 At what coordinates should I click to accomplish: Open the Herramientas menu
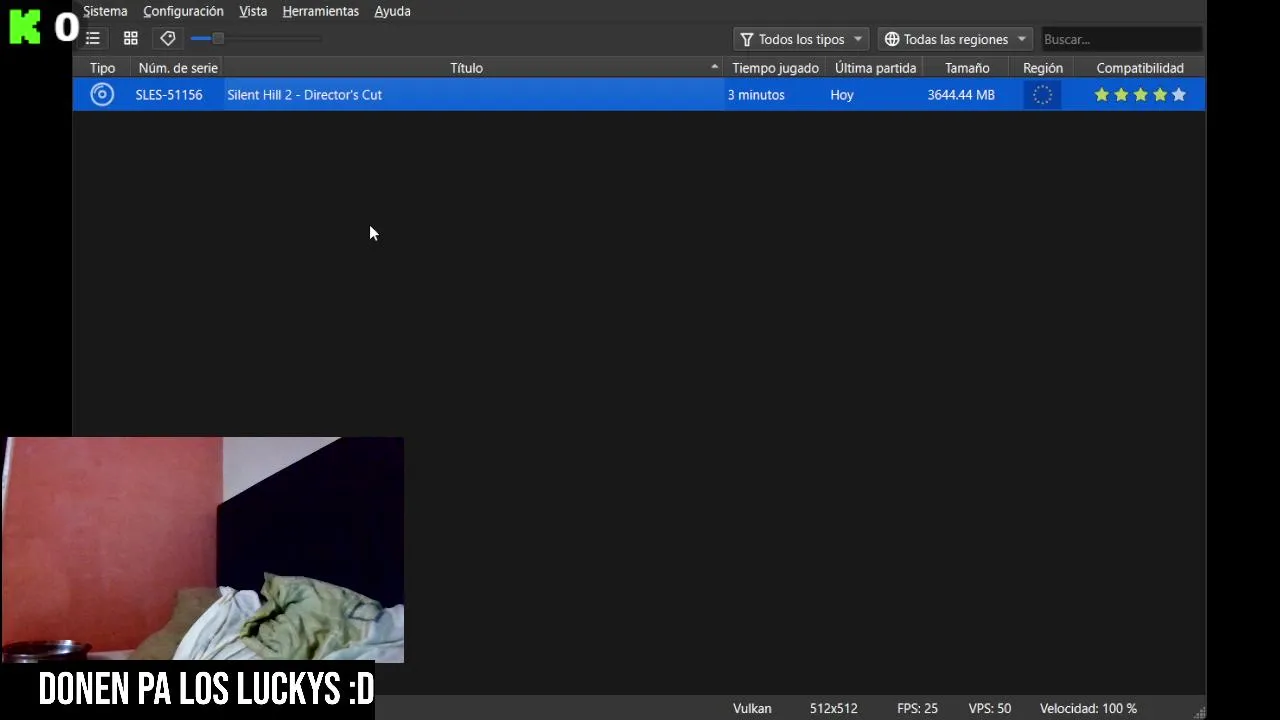click(321, 11)
